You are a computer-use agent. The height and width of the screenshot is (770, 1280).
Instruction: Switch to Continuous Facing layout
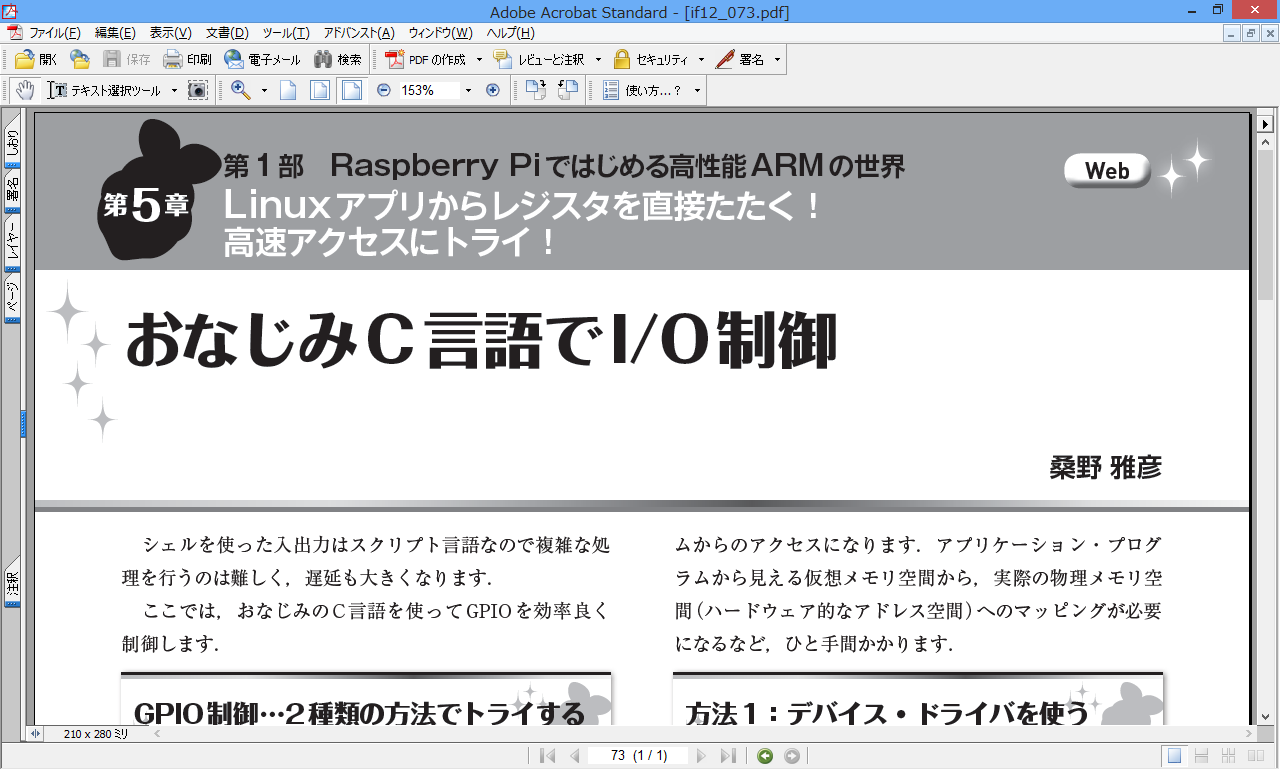pos(1228,756)
